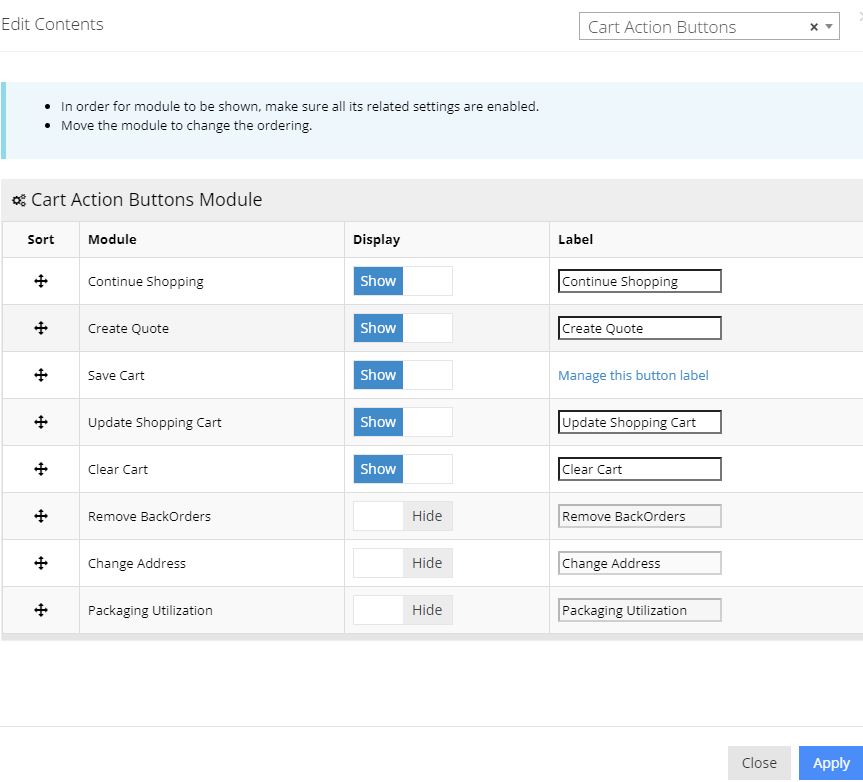Click the Save Cart module name
Image resolution: width=863 pixels, height=782 pixels.
click(x=116, y=375)
